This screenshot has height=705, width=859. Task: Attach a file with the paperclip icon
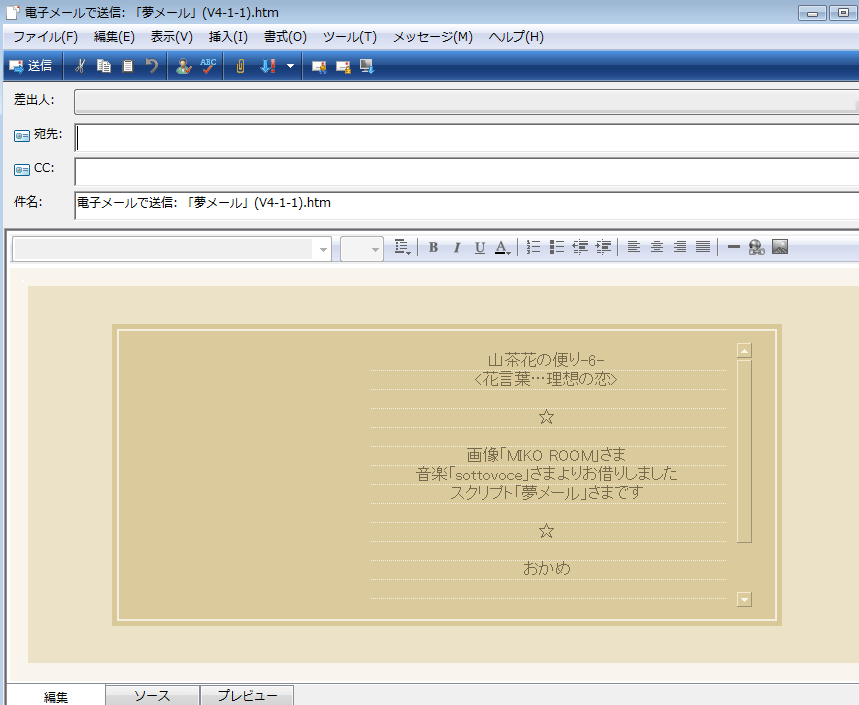[x=240, y=66]
